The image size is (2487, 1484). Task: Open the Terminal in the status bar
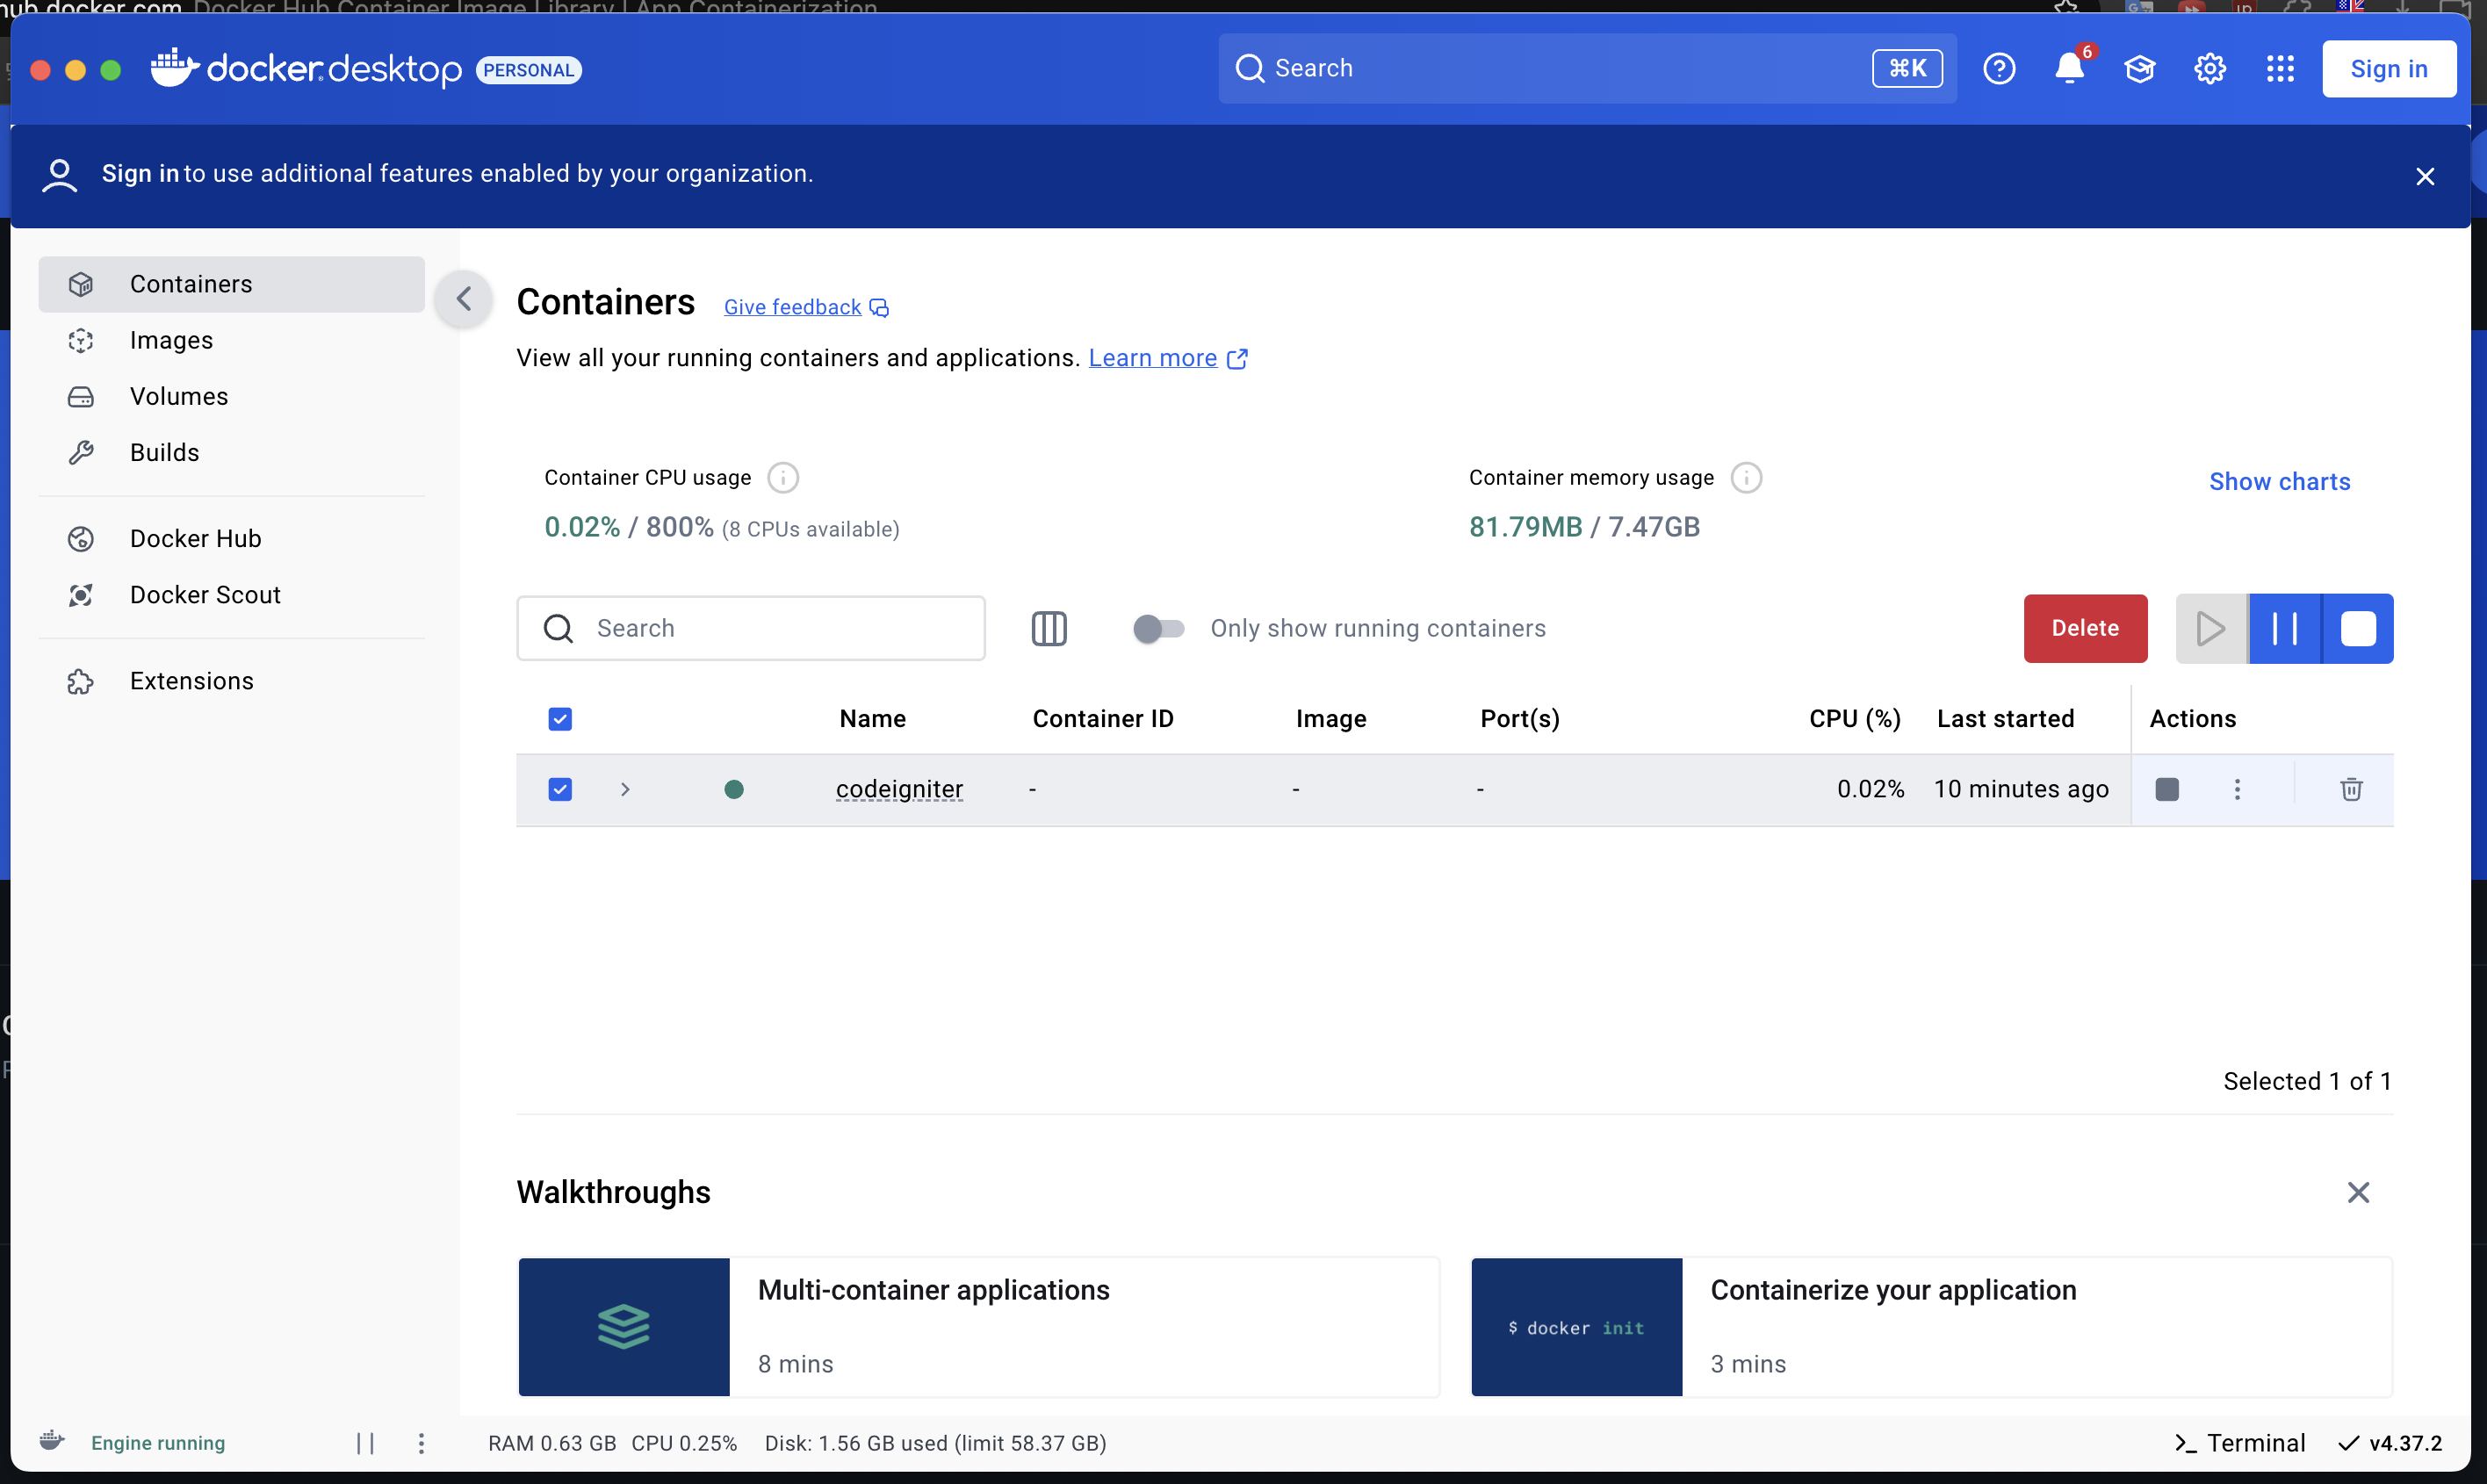(x=2239, y=1443)
